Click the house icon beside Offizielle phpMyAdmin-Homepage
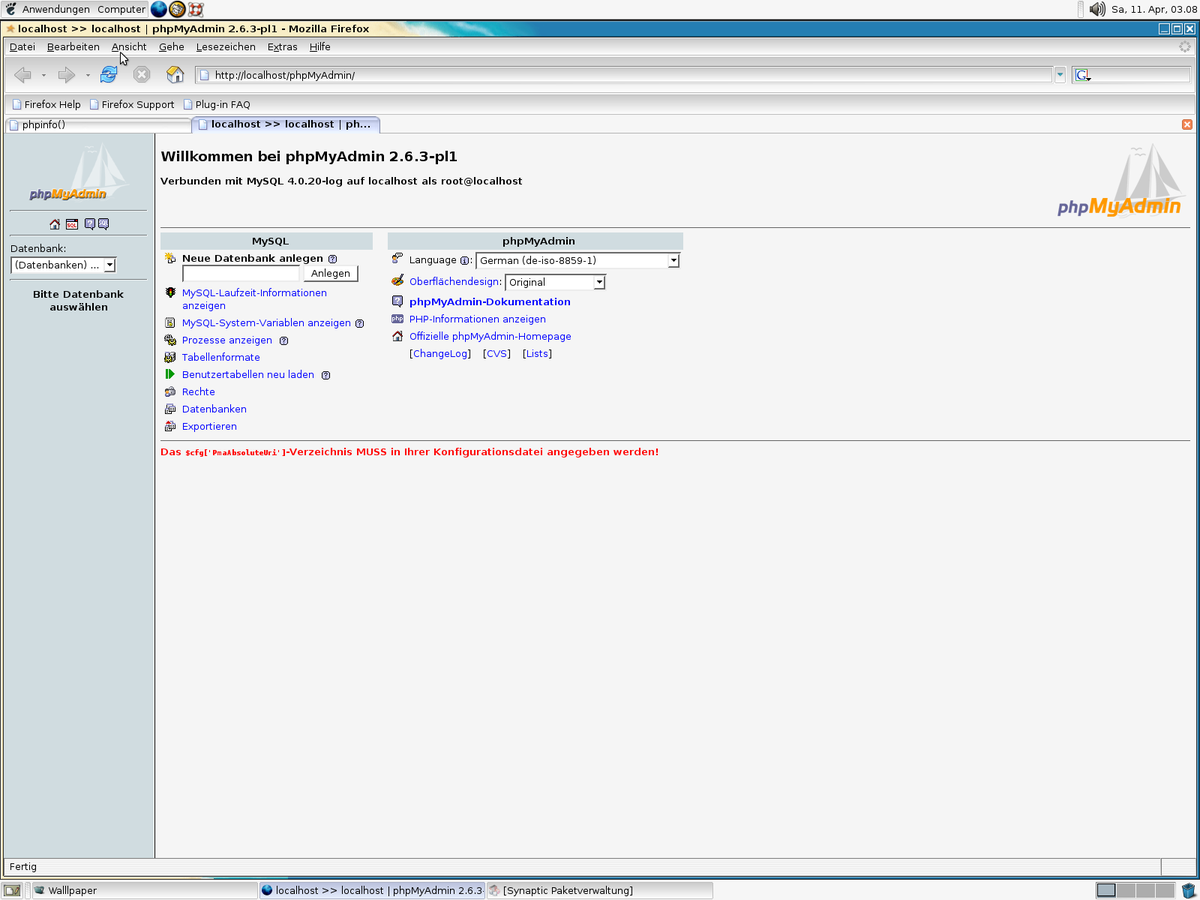1200x900 pixels. (x=398, y=336)
